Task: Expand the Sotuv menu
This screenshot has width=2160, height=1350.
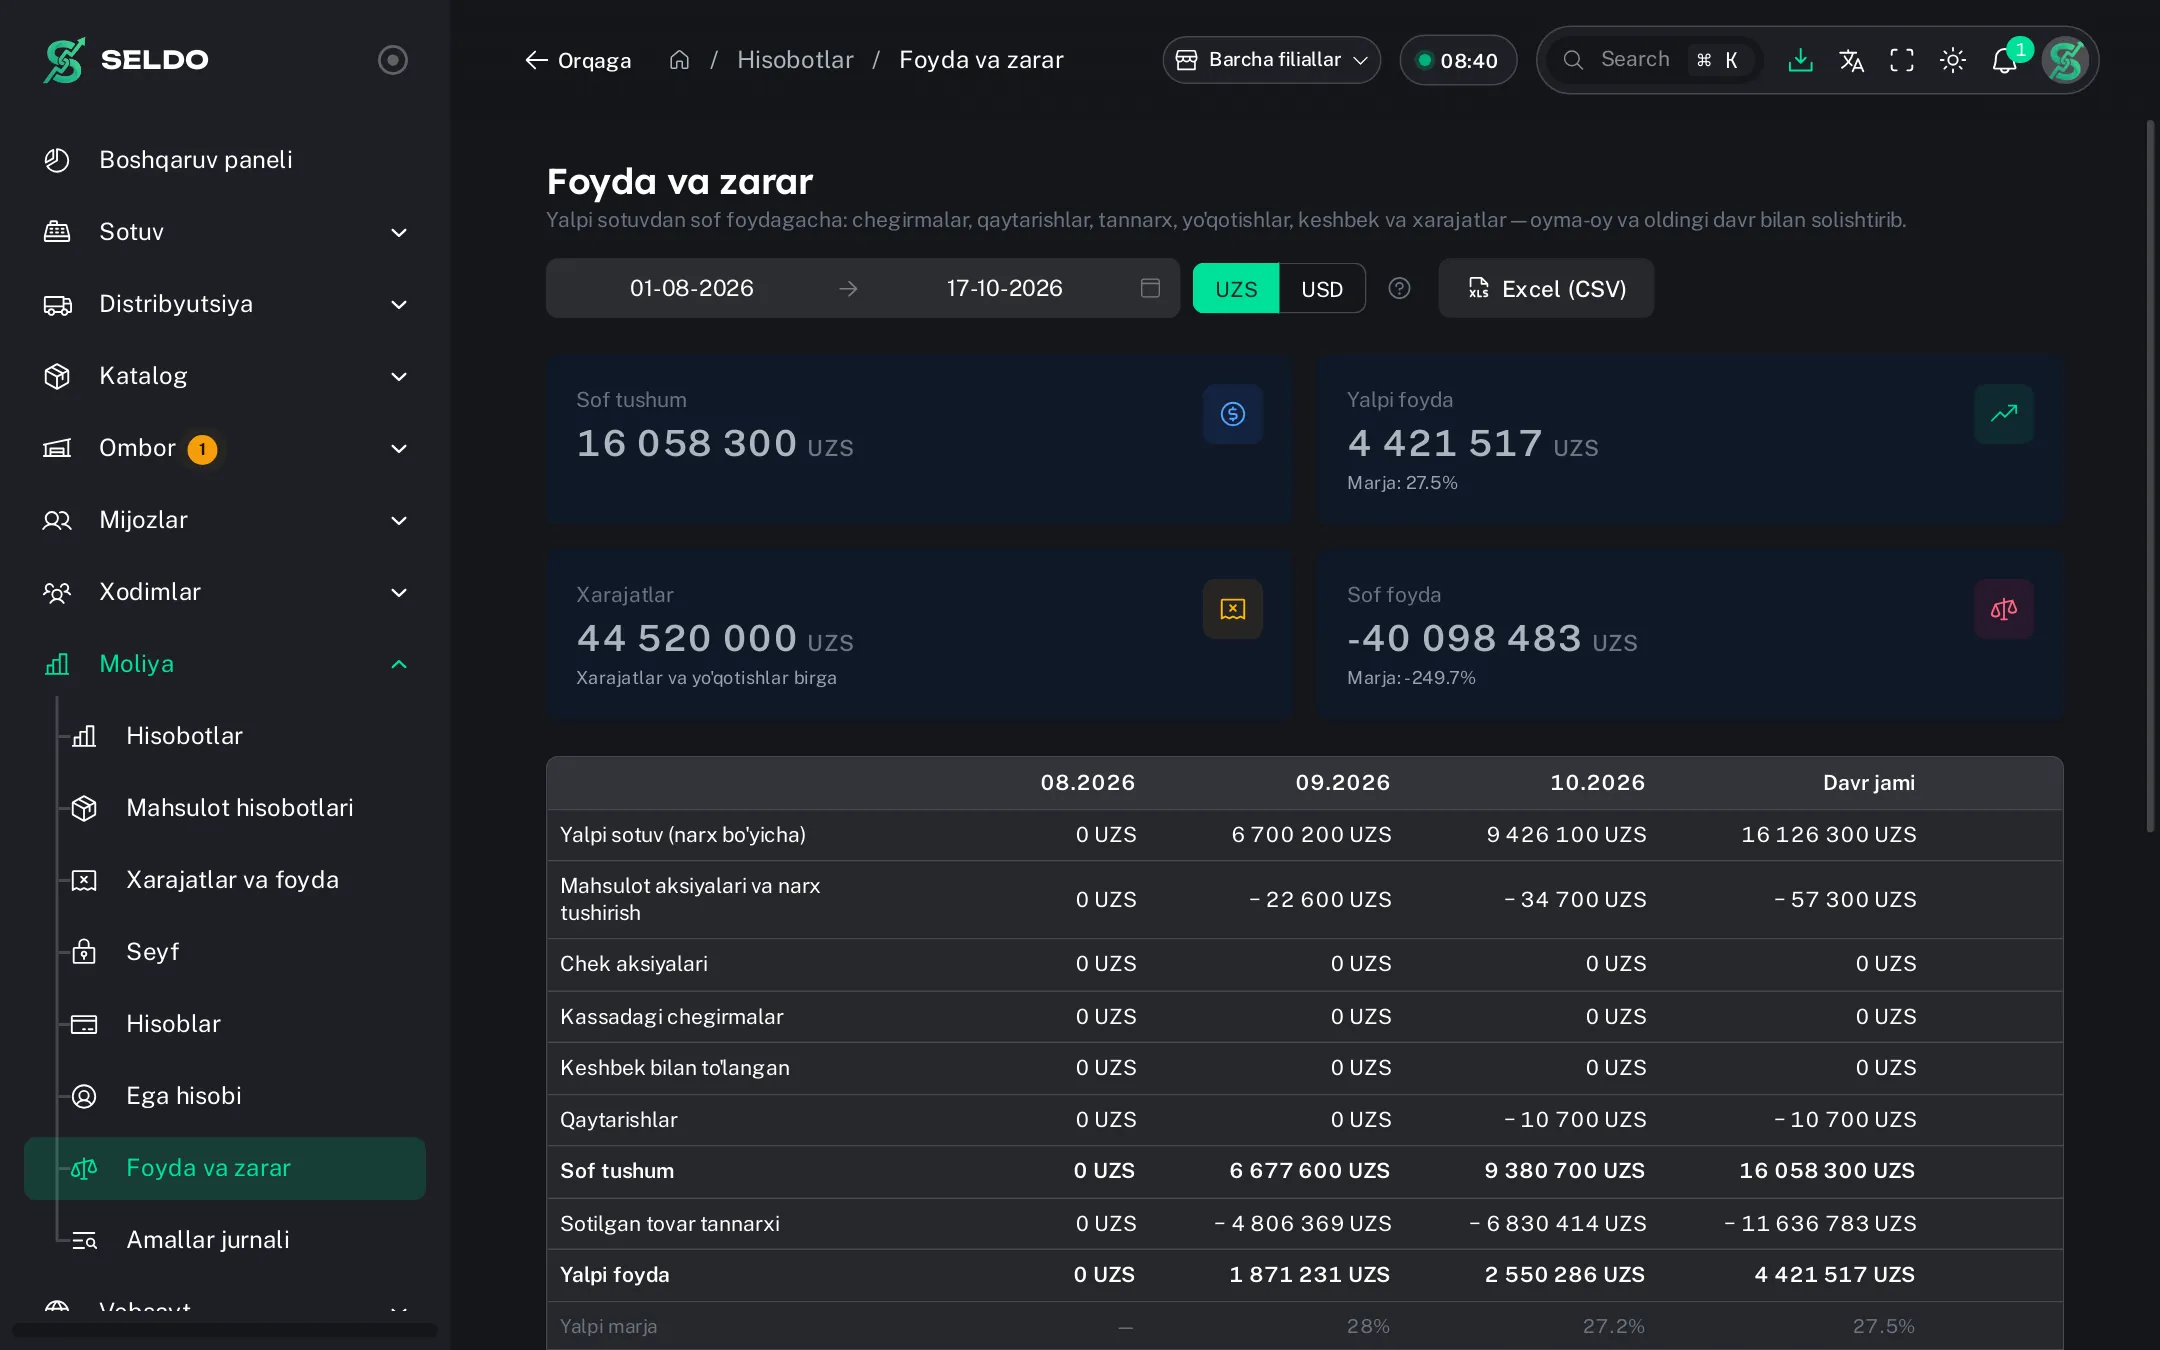Action: 225,232
